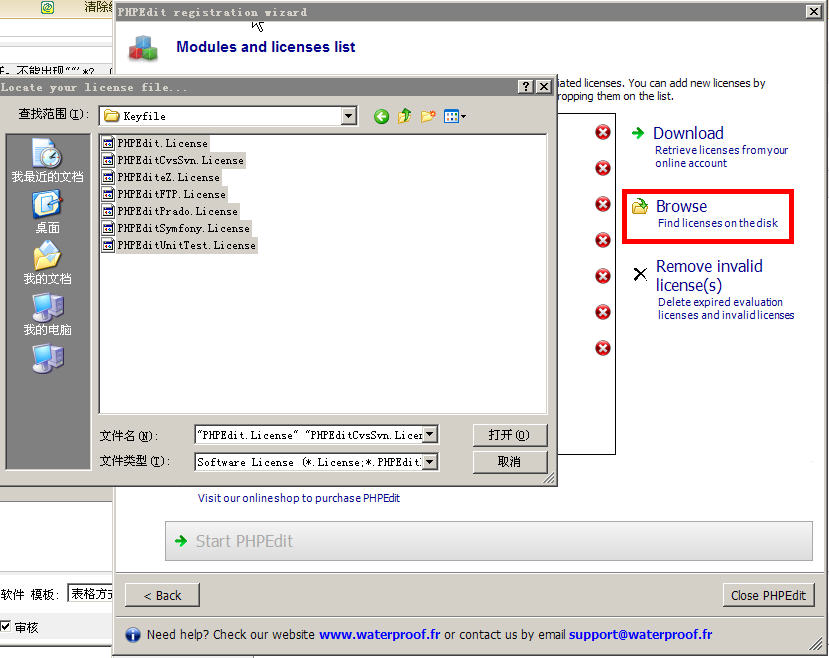Screen dimensions: 829x658
Task: Open the Views menu icon in file dialog
Action: [455, 116]
